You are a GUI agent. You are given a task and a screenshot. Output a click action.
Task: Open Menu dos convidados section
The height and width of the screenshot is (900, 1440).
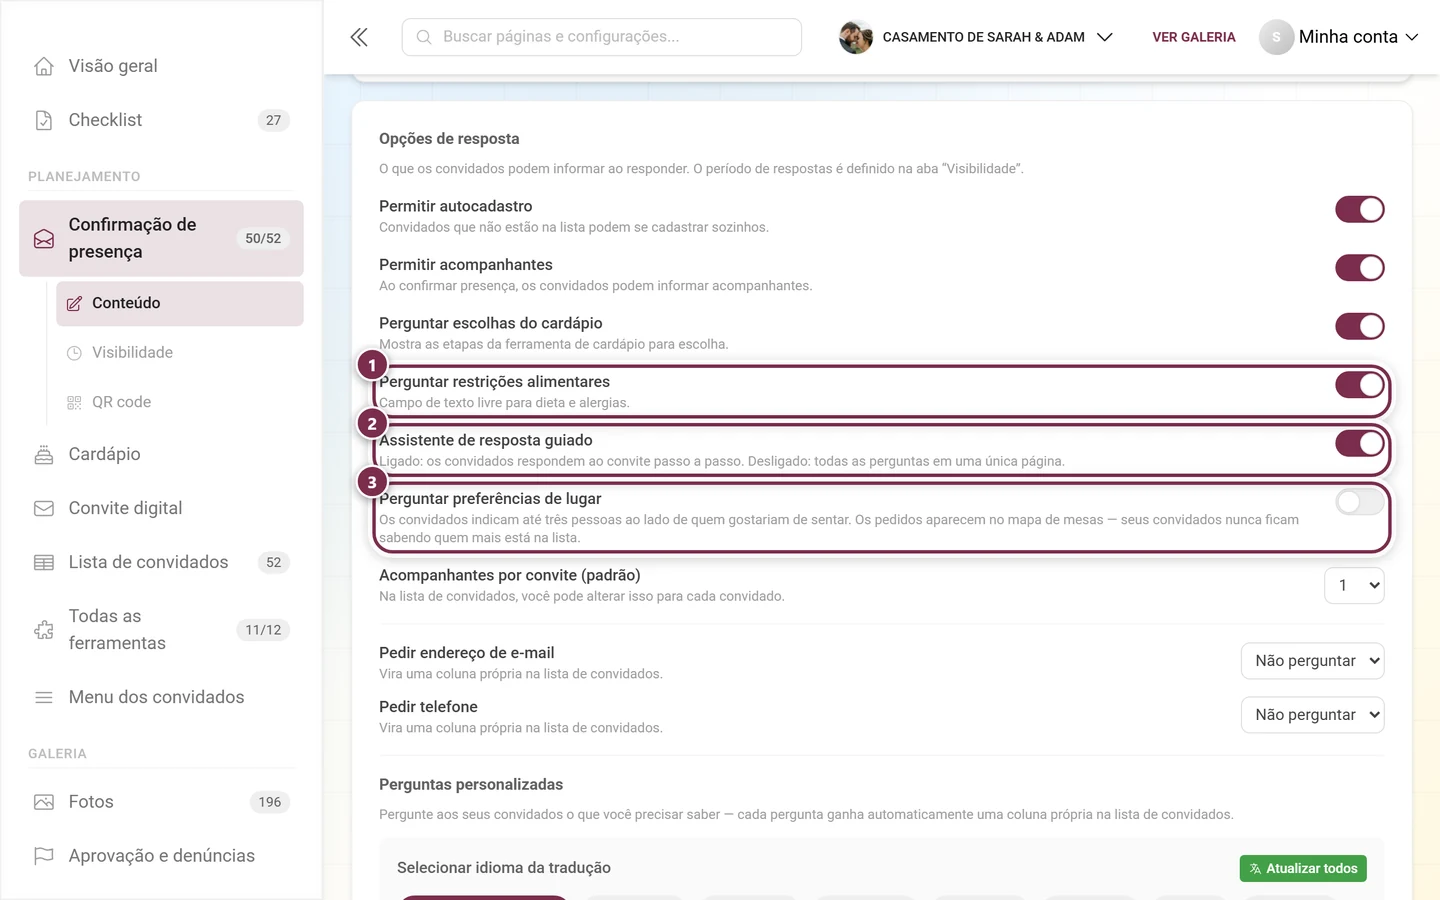[161, 697]
